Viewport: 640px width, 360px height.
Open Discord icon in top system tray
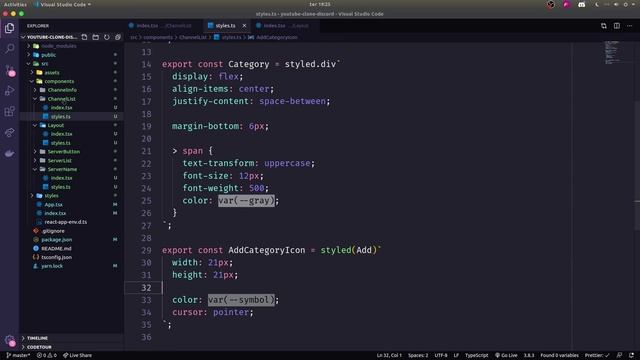pos(582,4)
